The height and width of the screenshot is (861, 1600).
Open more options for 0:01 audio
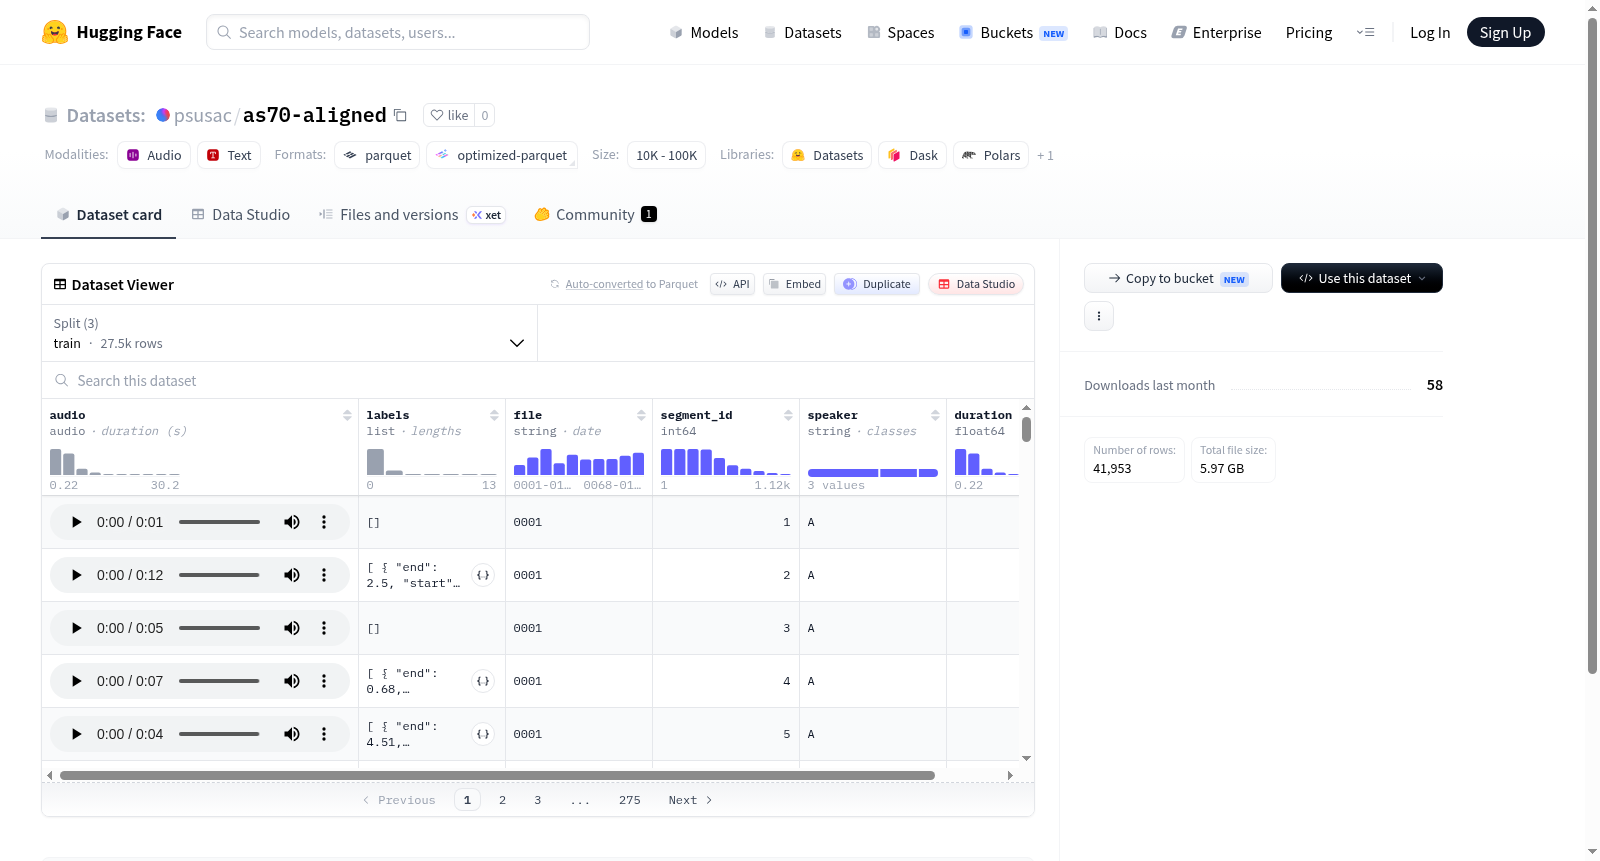click(324, 522)
